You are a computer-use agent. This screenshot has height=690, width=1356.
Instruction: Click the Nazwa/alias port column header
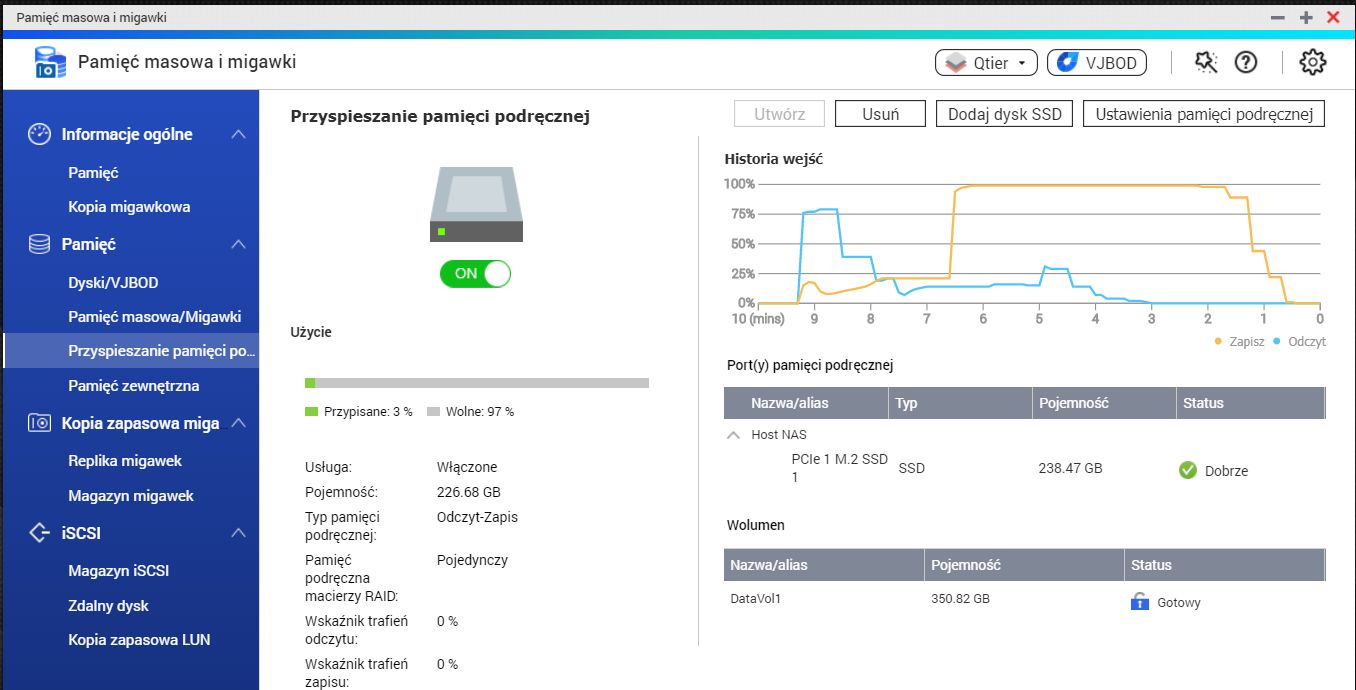[806, 403]
